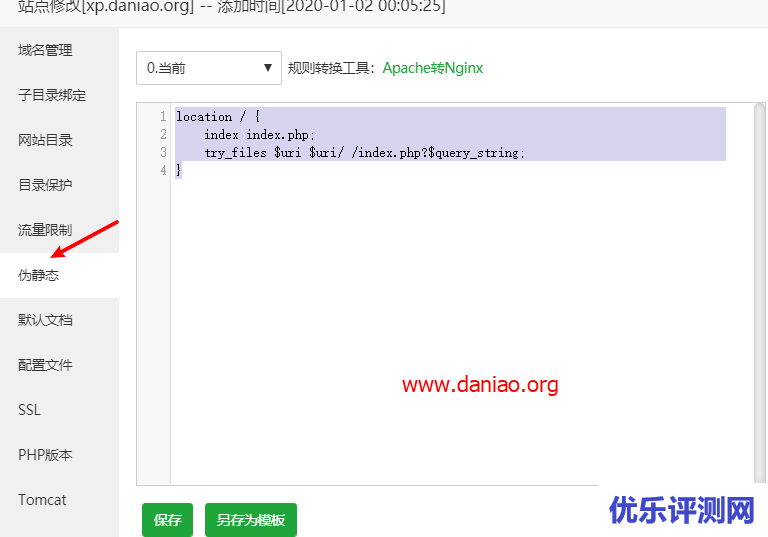The width and height of the screenshot is (768, 537).
Task: Switch to the 配置文件 tab
Action: (46, 365)
